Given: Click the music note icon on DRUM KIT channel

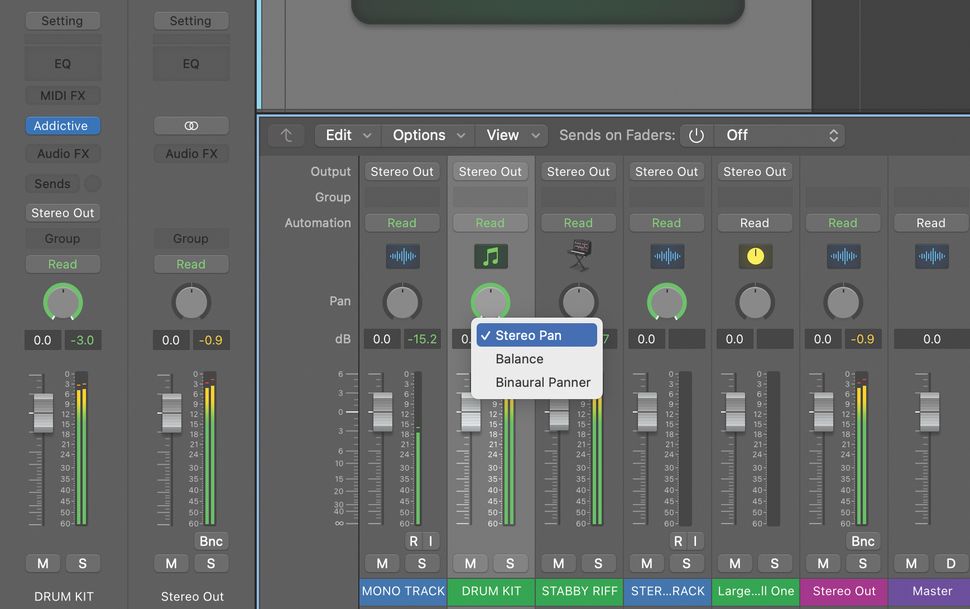Looking at the screenshot, I should pos(490,256).
